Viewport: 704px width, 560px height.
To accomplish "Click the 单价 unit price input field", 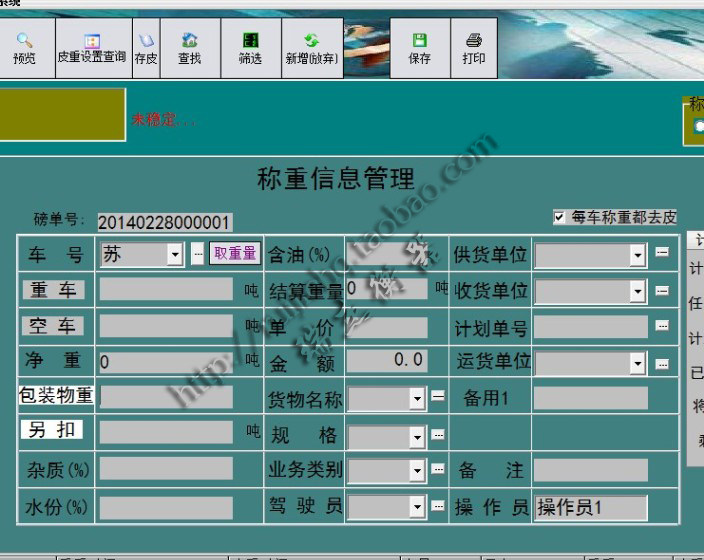I will click(387, 327).
